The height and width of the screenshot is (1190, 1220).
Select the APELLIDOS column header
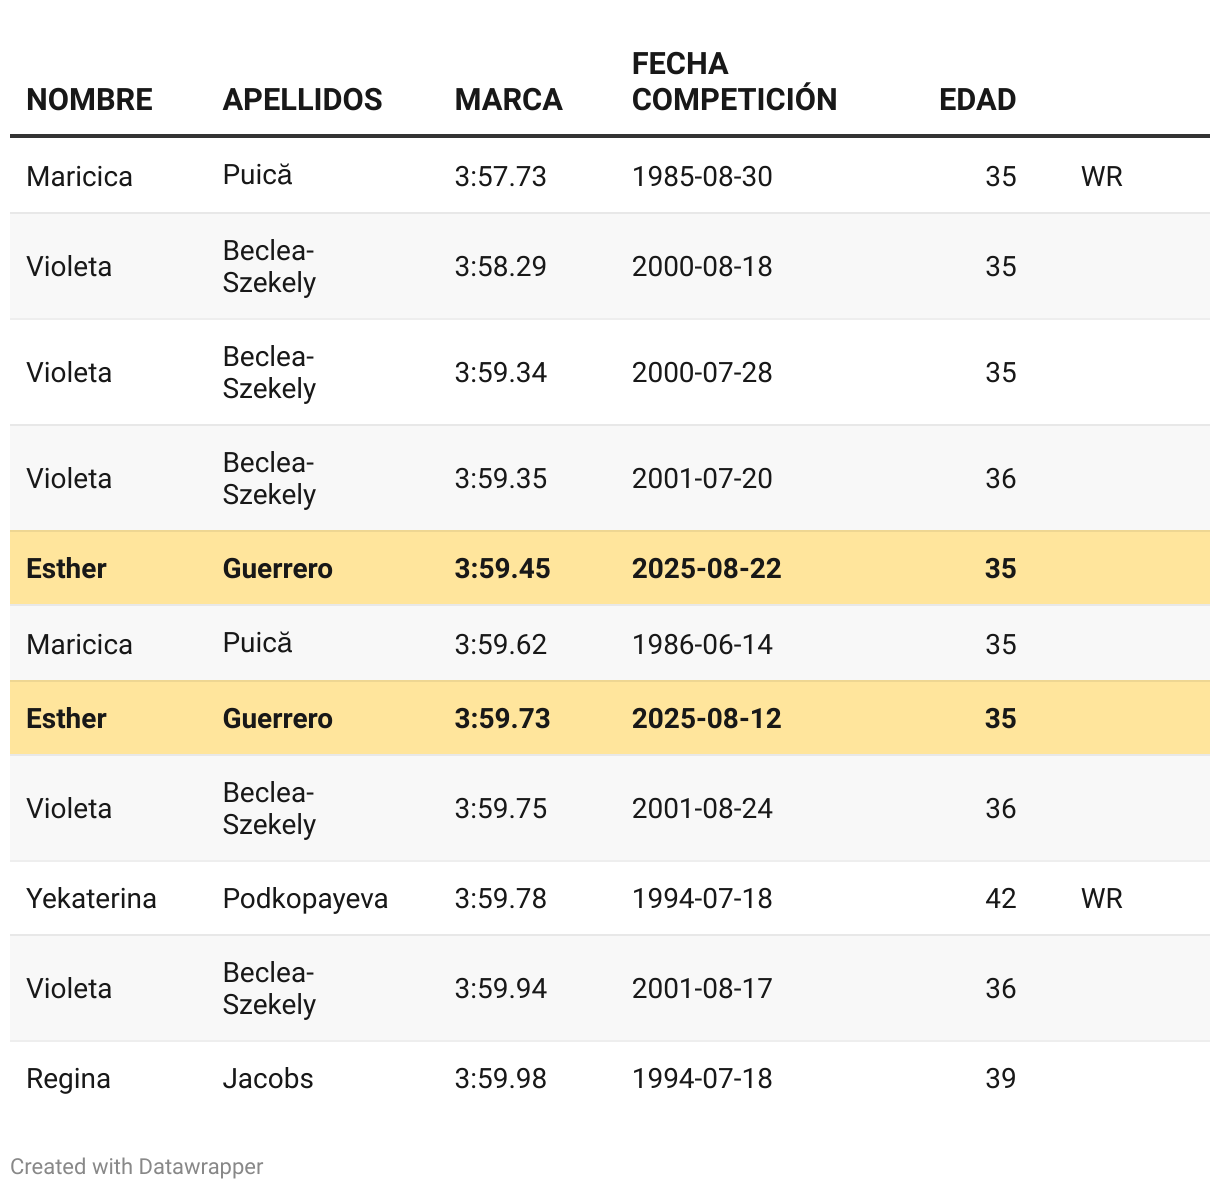302,99
